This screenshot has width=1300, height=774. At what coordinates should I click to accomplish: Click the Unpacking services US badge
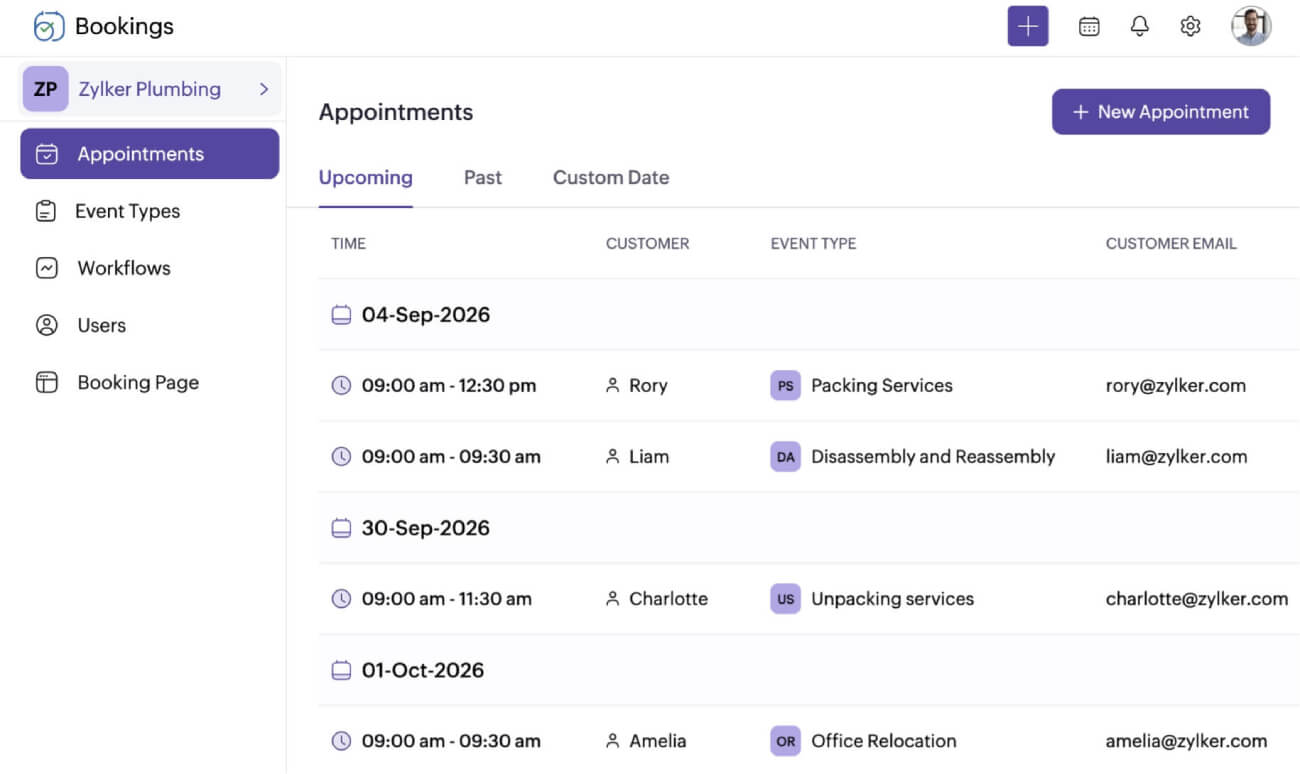785,599
